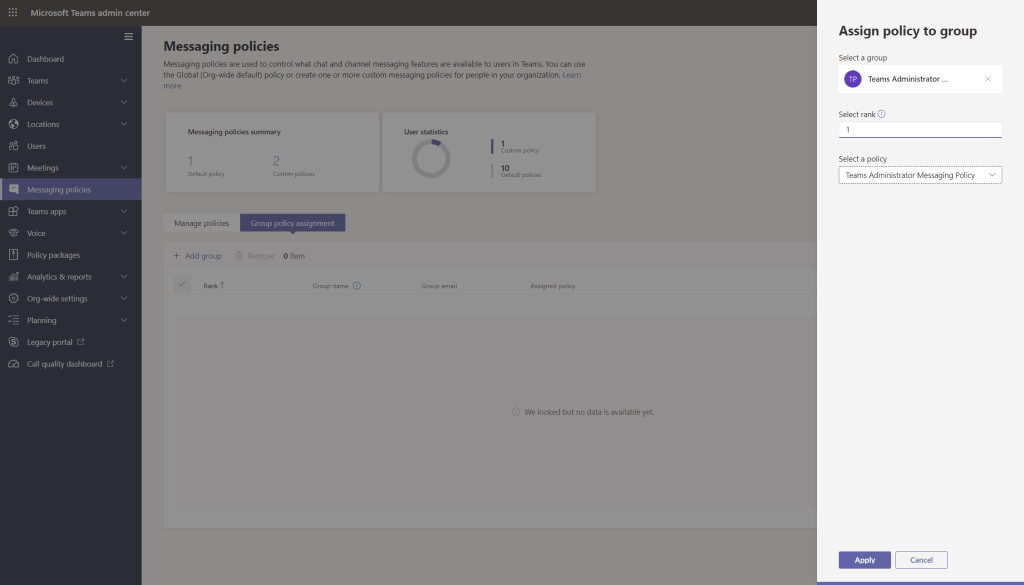1024x585 pixels.
Task: Click the Users icon in sidebar
Action: click(x=13, y=146)
